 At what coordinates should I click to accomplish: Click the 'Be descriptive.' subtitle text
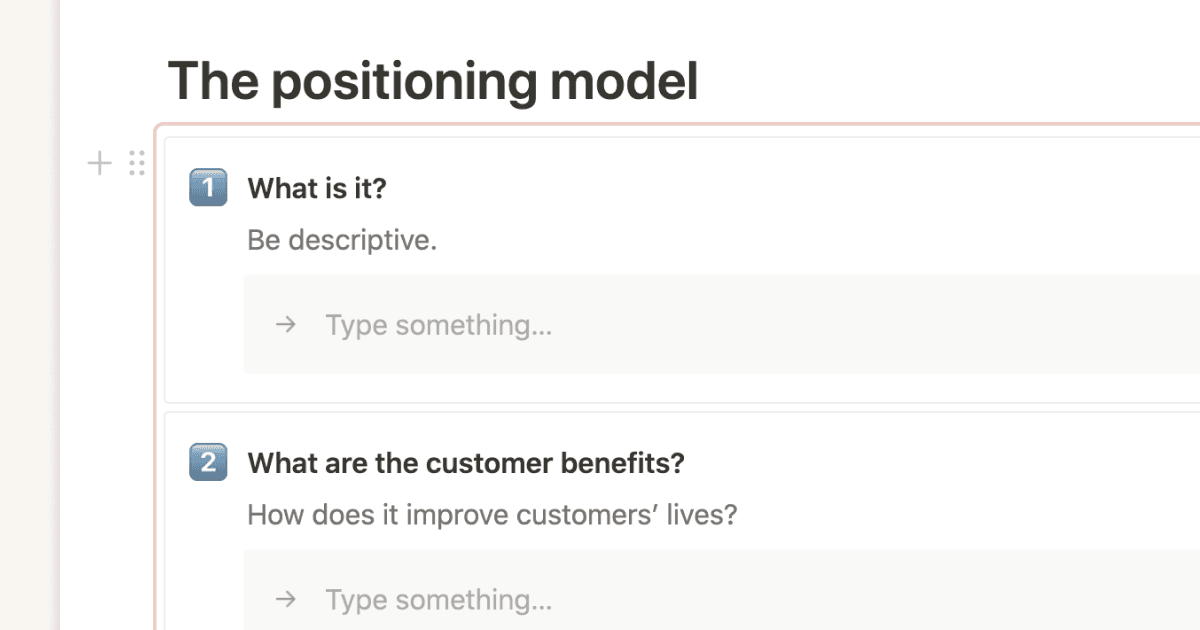point(342,241)
